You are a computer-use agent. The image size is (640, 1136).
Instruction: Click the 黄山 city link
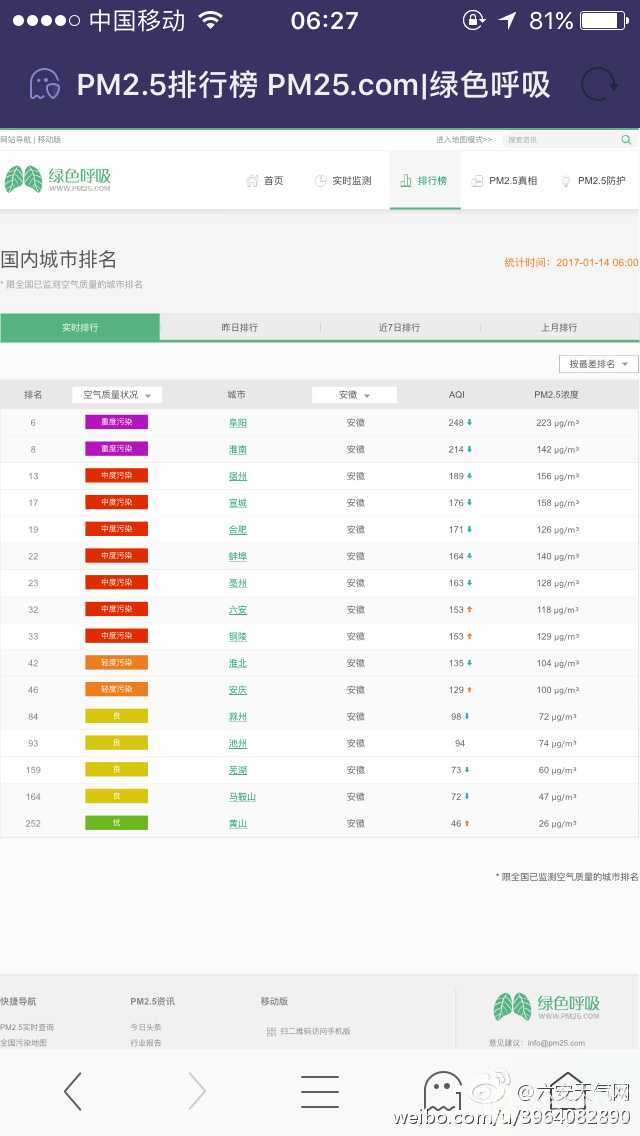(x=238, y=824)
